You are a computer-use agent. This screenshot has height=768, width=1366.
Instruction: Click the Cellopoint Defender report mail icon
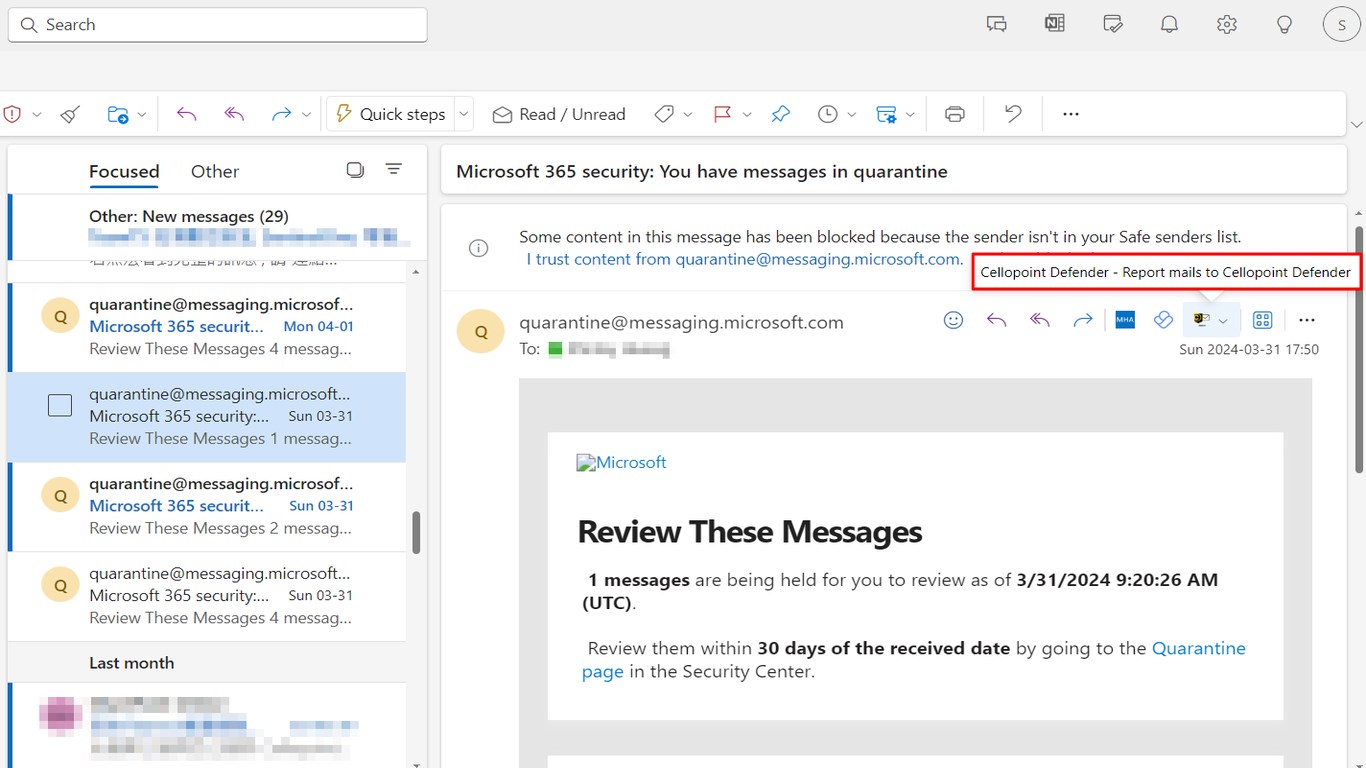coord(1201,320)
